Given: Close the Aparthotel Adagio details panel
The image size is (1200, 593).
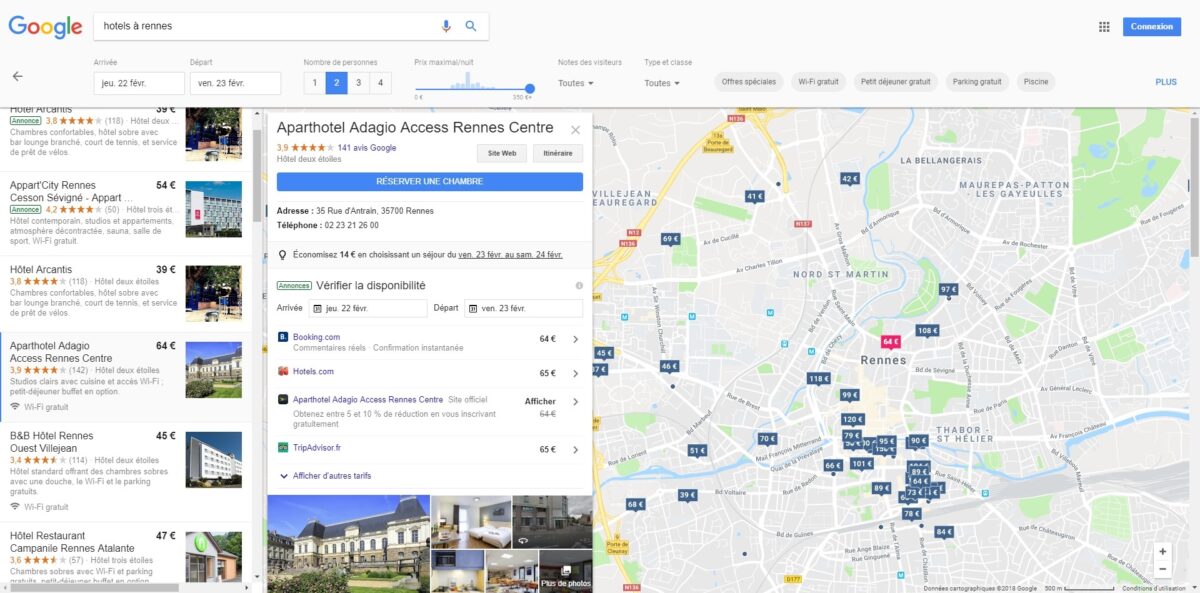Looking at the screenshot, I should point(575,130).
